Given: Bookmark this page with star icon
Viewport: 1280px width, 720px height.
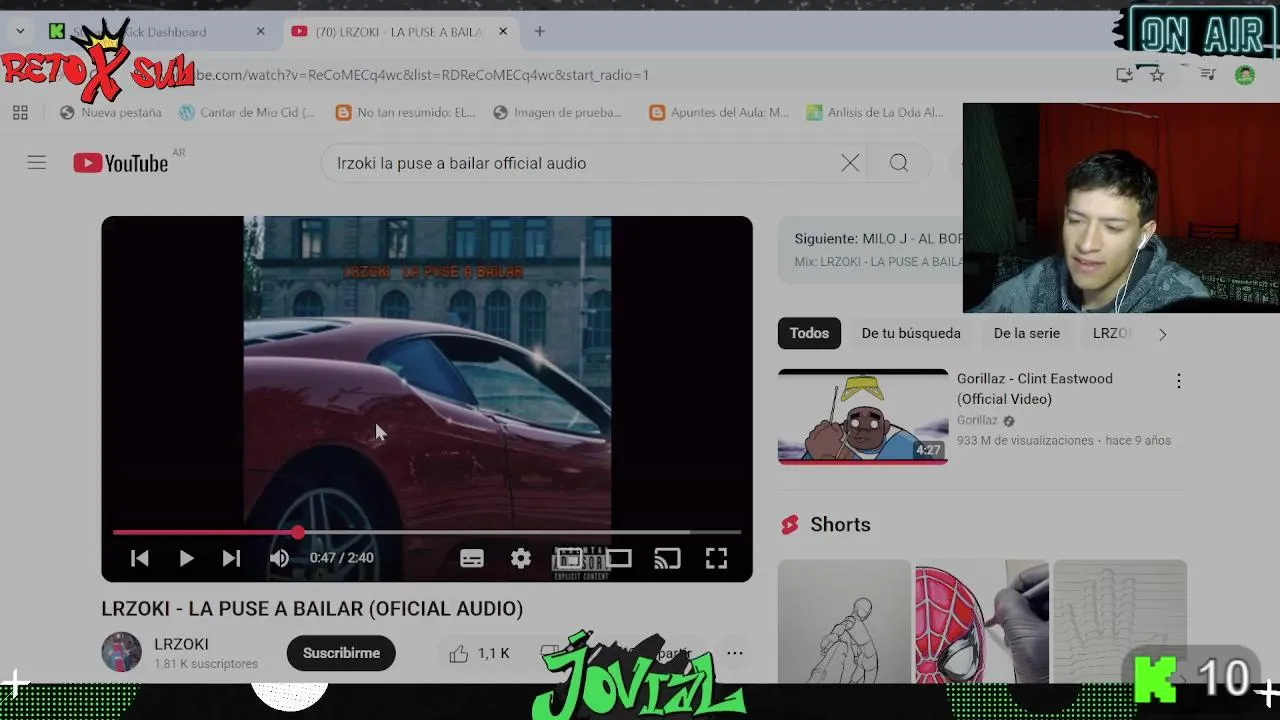Looking at the screenshot, I should pos(1157,75).
